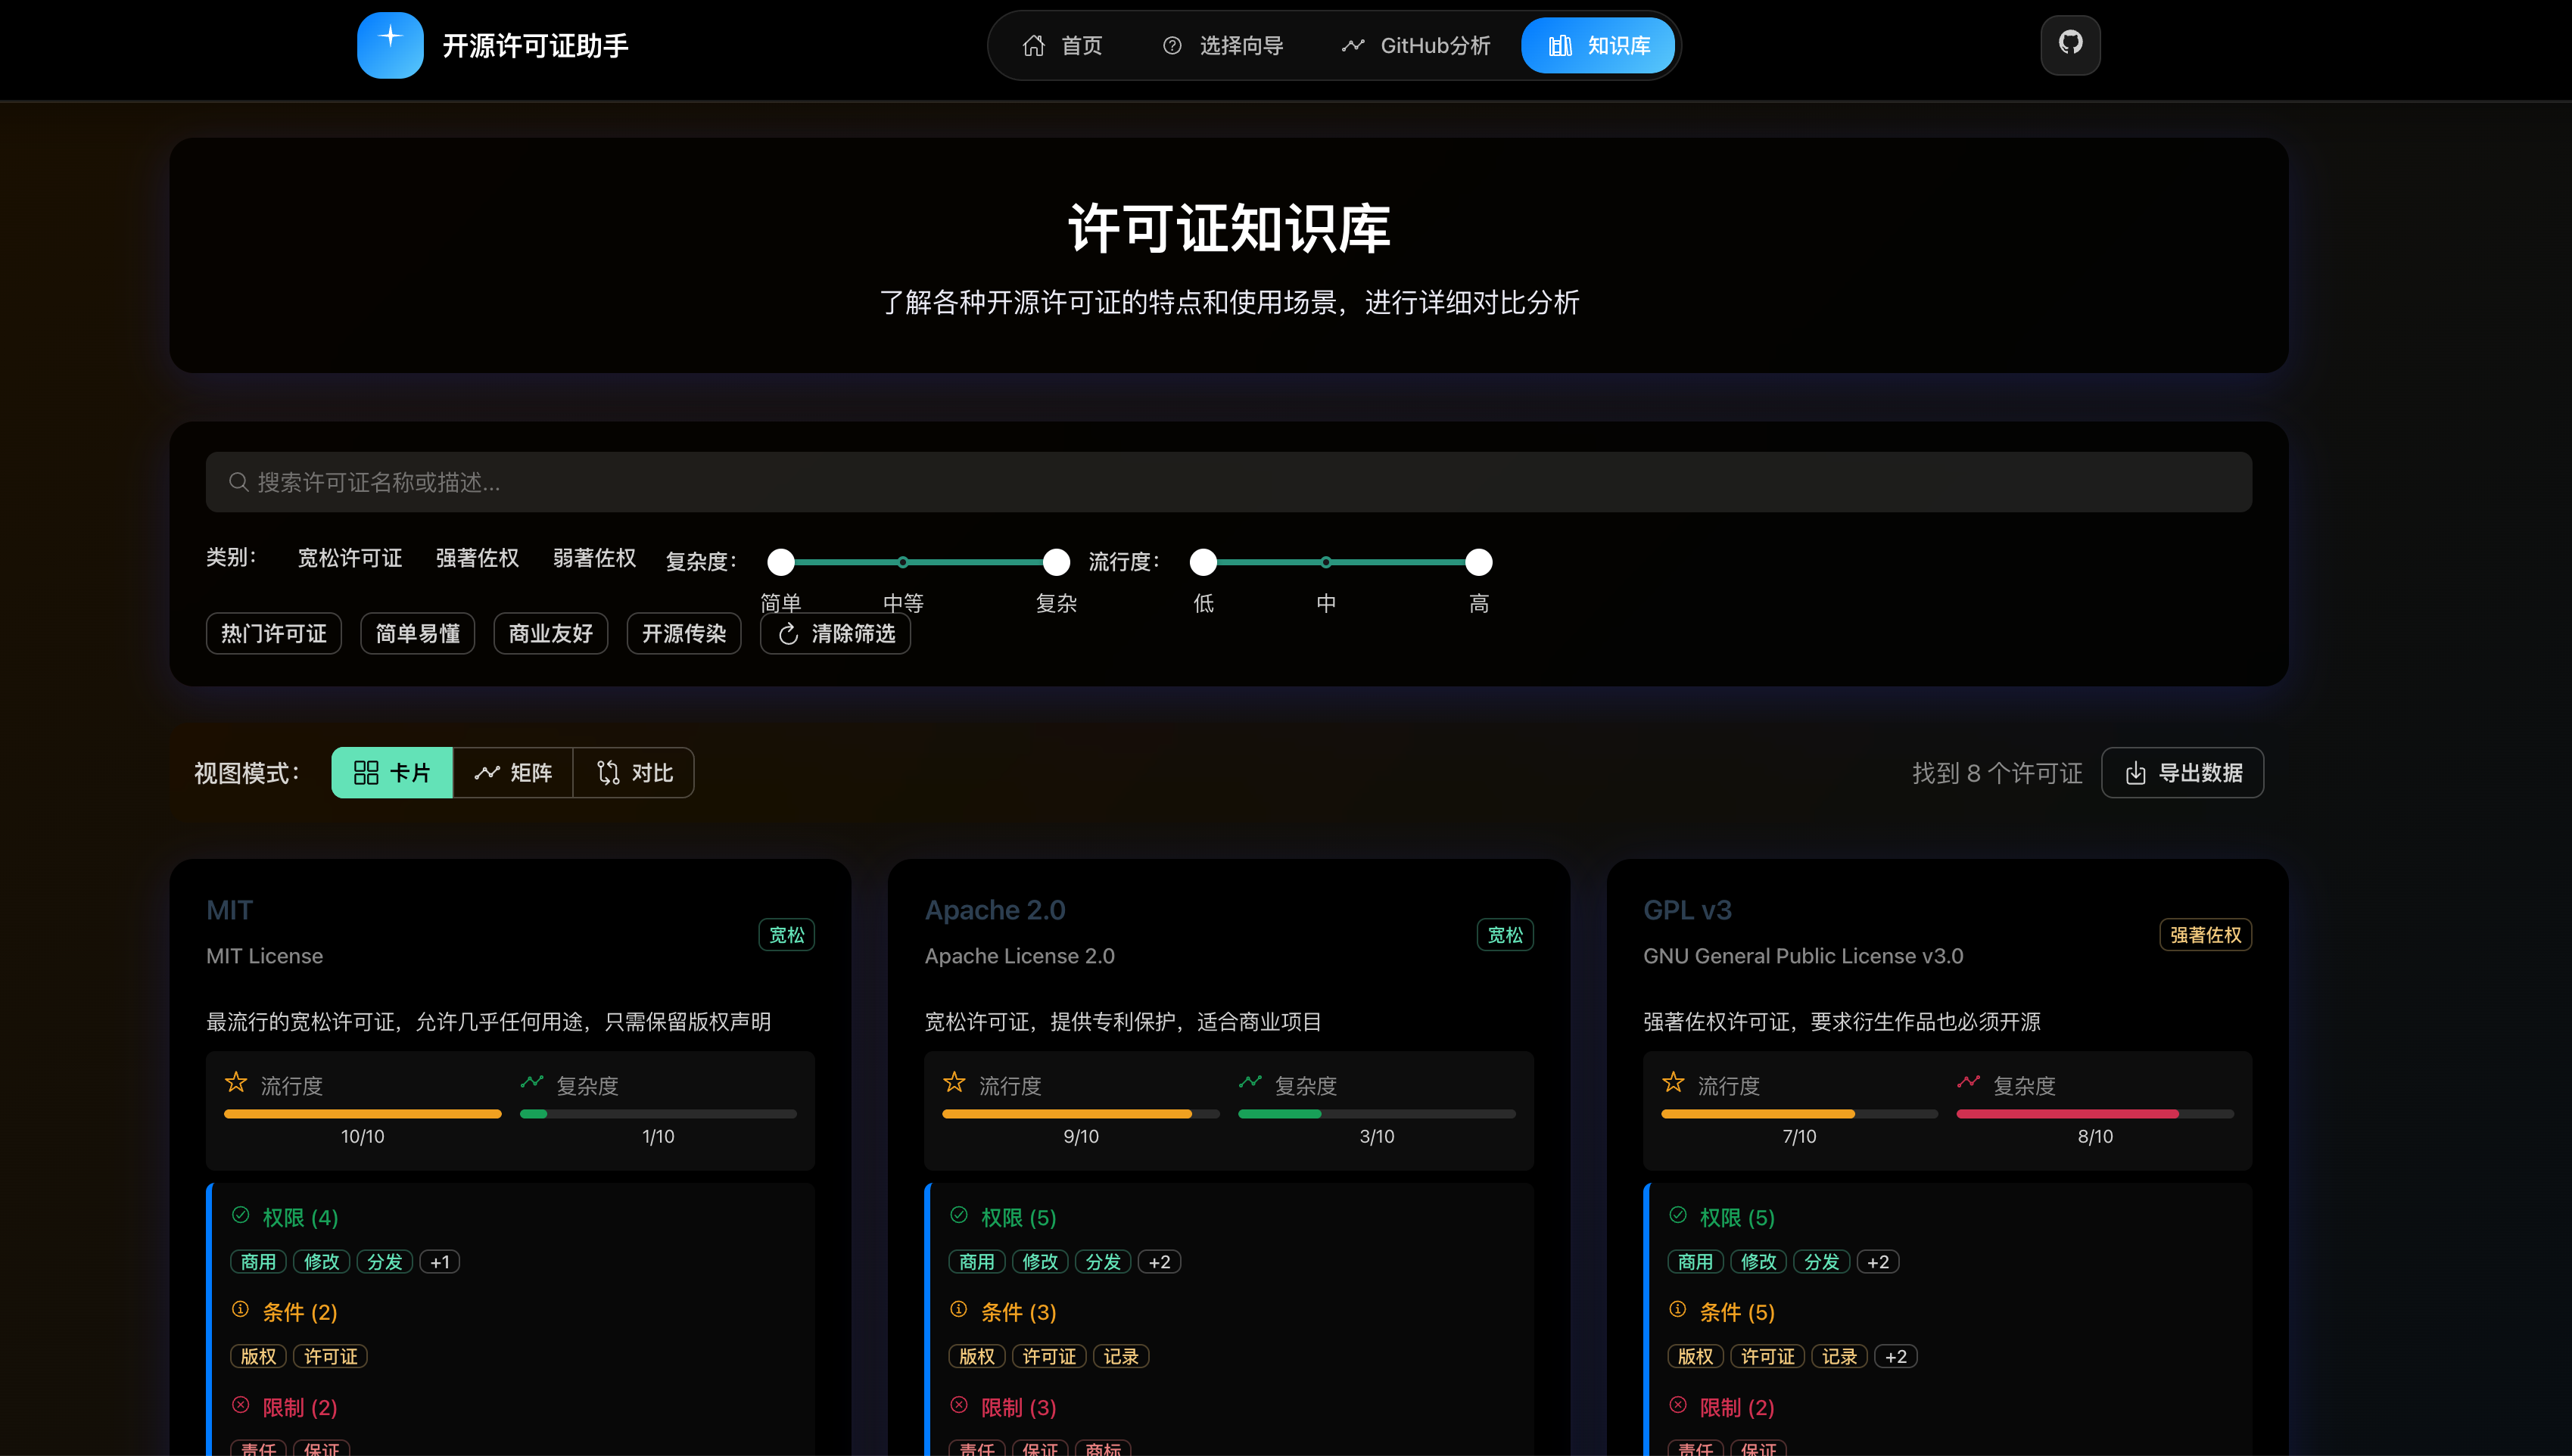
Task: Filter by 弱著佐权 category
Action: point(594,558)
